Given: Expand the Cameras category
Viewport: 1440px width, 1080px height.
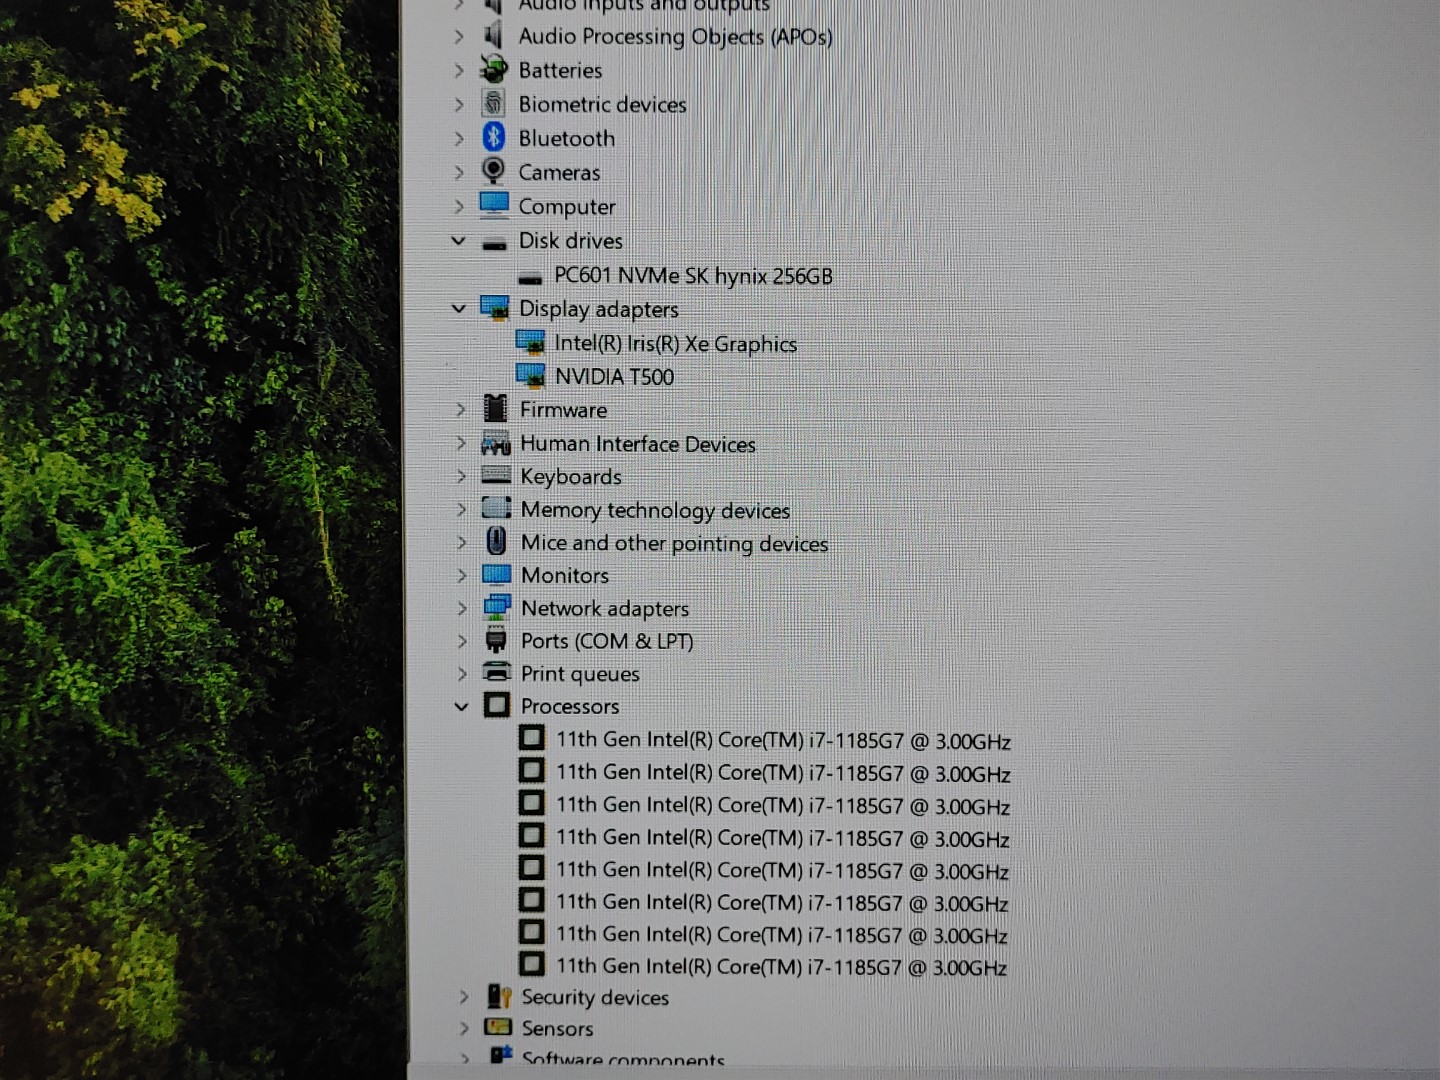Looking at the screenshot, I should pos(459,172).
